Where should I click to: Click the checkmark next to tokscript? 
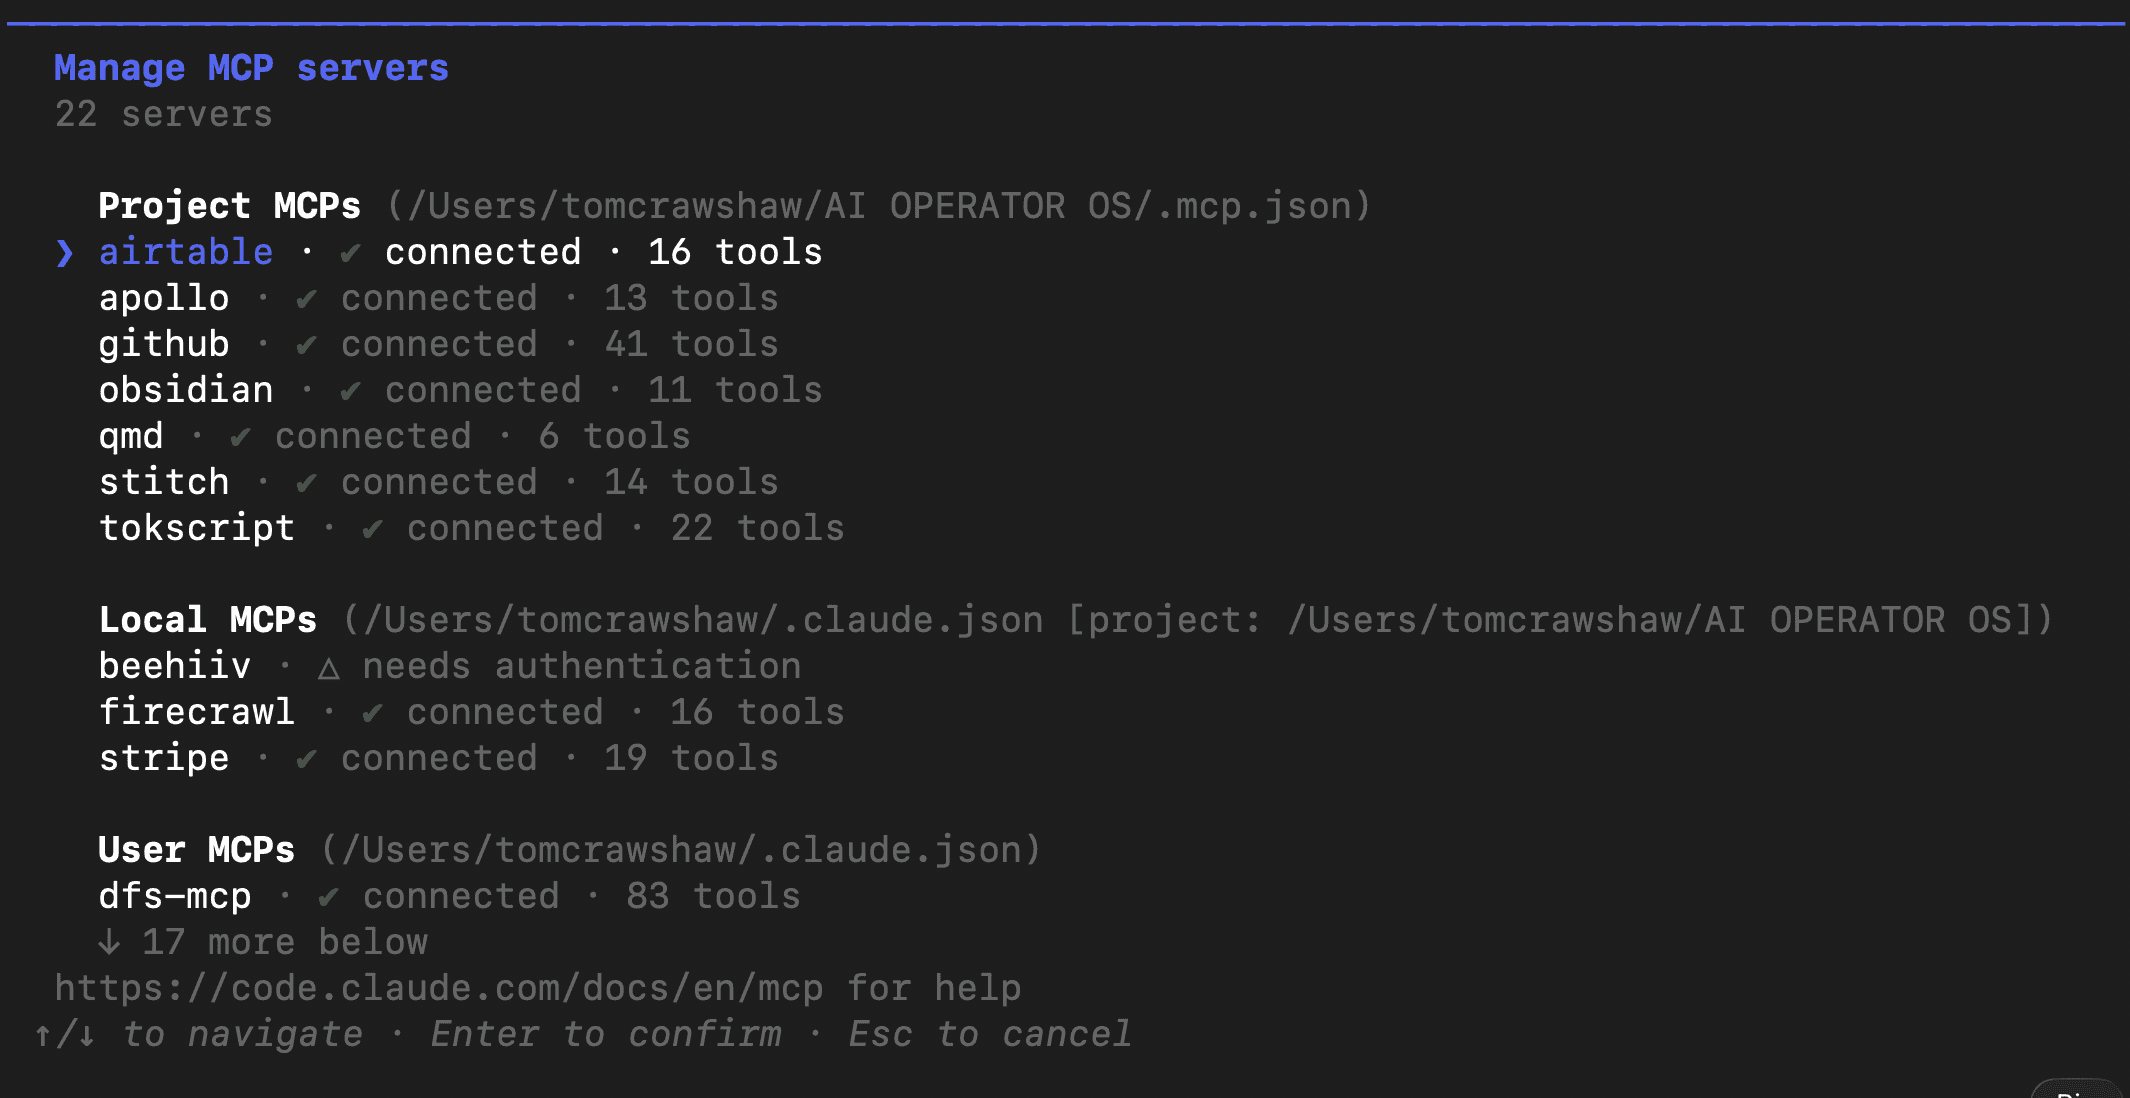tap(372, 529)
